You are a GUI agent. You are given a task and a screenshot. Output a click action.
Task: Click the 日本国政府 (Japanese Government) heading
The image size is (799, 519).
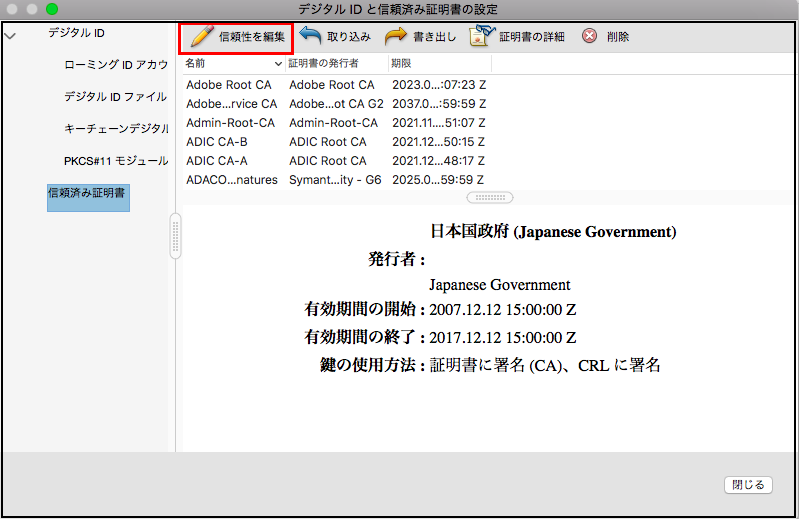click(553, 232)
